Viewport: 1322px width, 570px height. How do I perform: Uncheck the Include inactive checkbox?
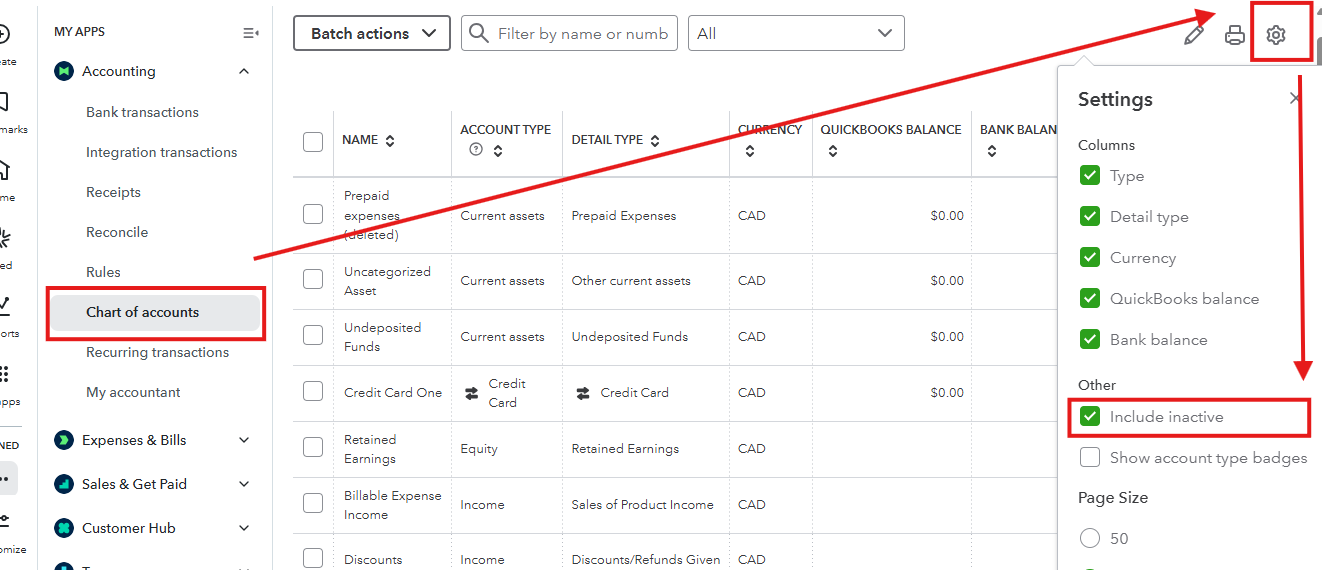pos(1090,417)
